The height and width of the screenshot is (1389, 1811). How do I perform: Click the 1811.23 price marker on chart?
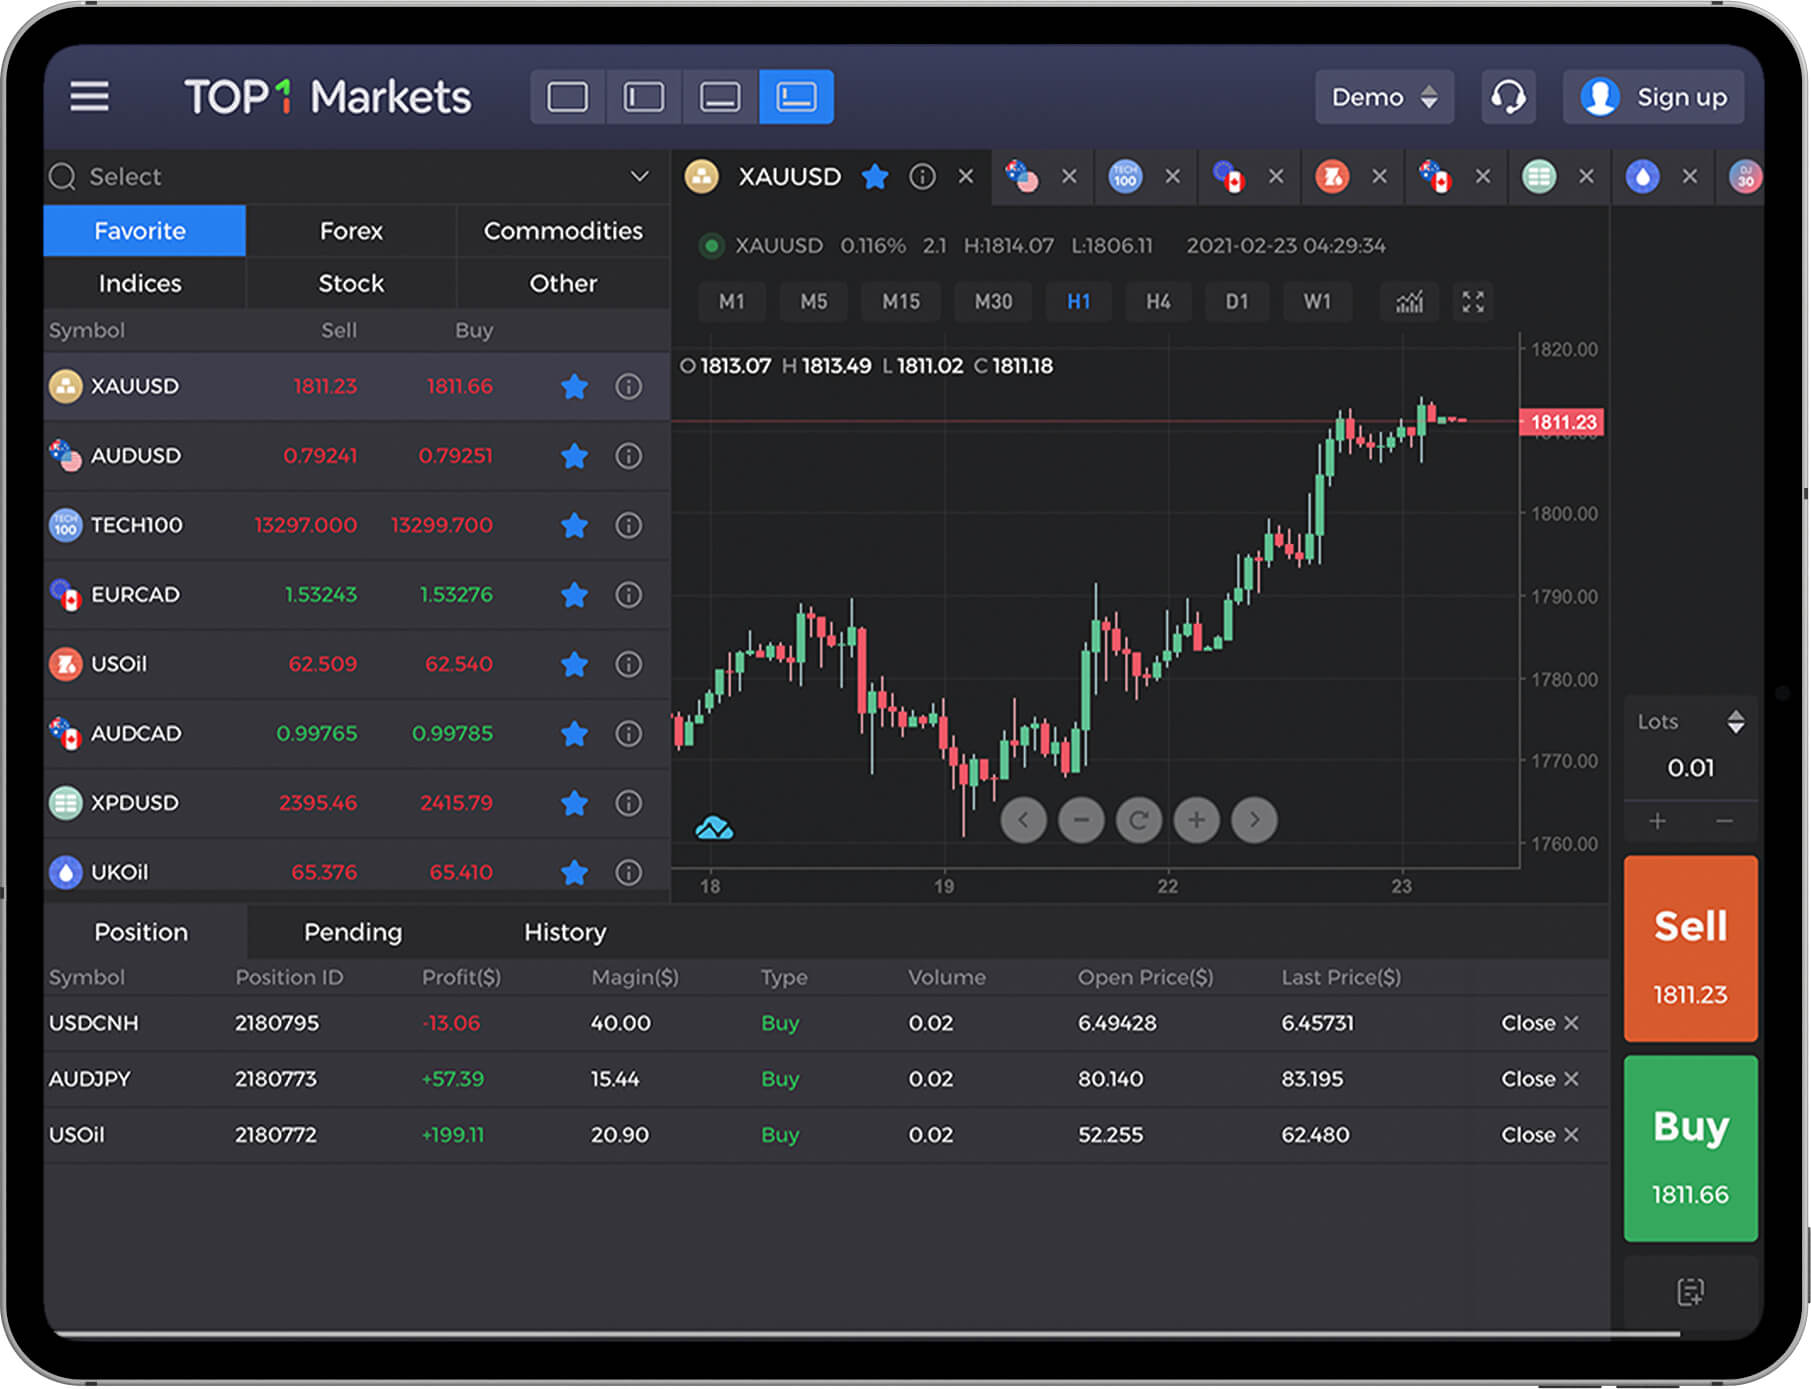(1562, 422)
